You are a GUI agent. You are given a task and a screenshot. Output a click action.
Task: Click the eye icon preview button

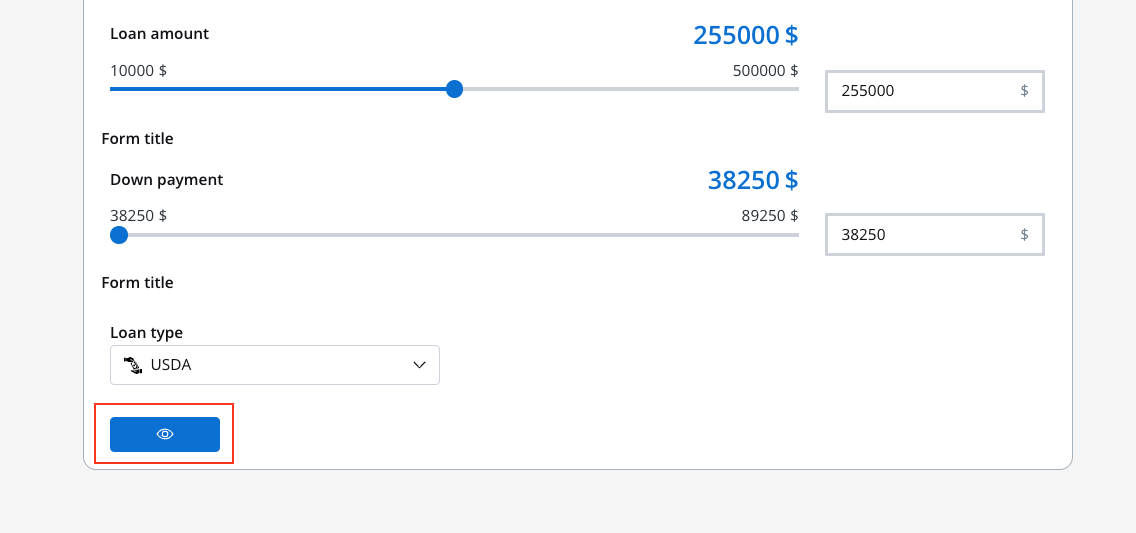[x=164, y=435]
